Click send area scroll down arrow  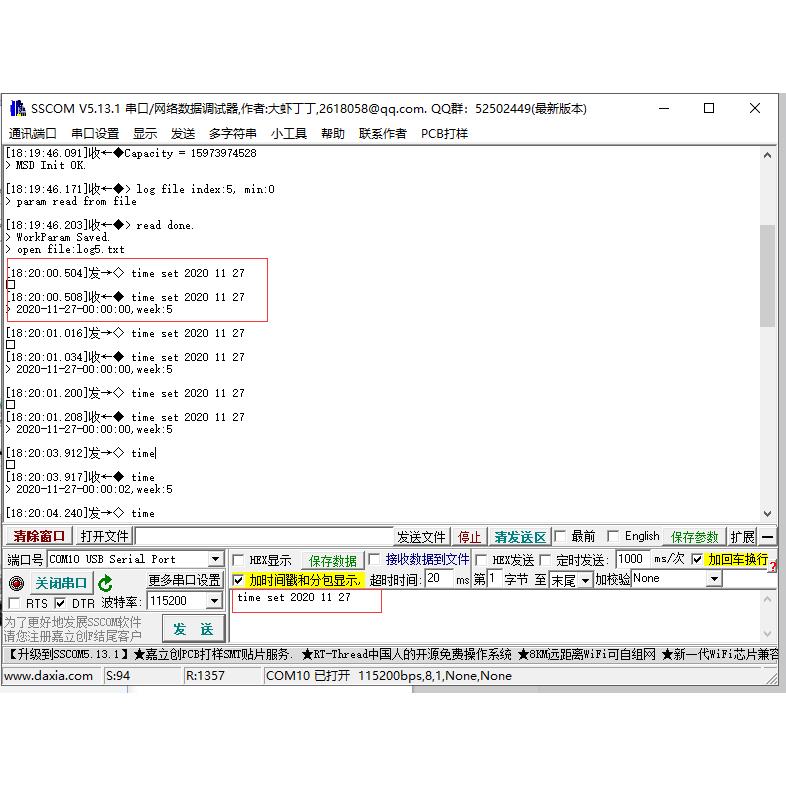click(767, 634)
